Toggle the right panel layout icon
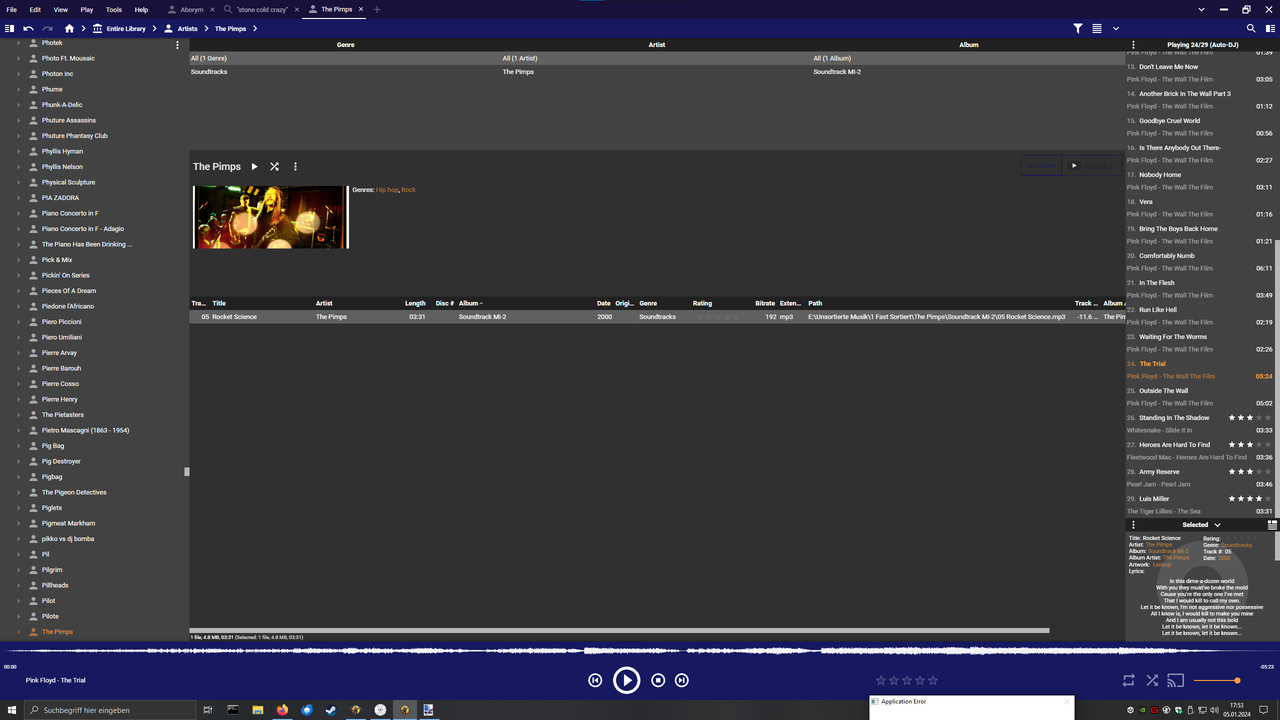Viewport: 1280px width, 720px height. click(1270, 29)
